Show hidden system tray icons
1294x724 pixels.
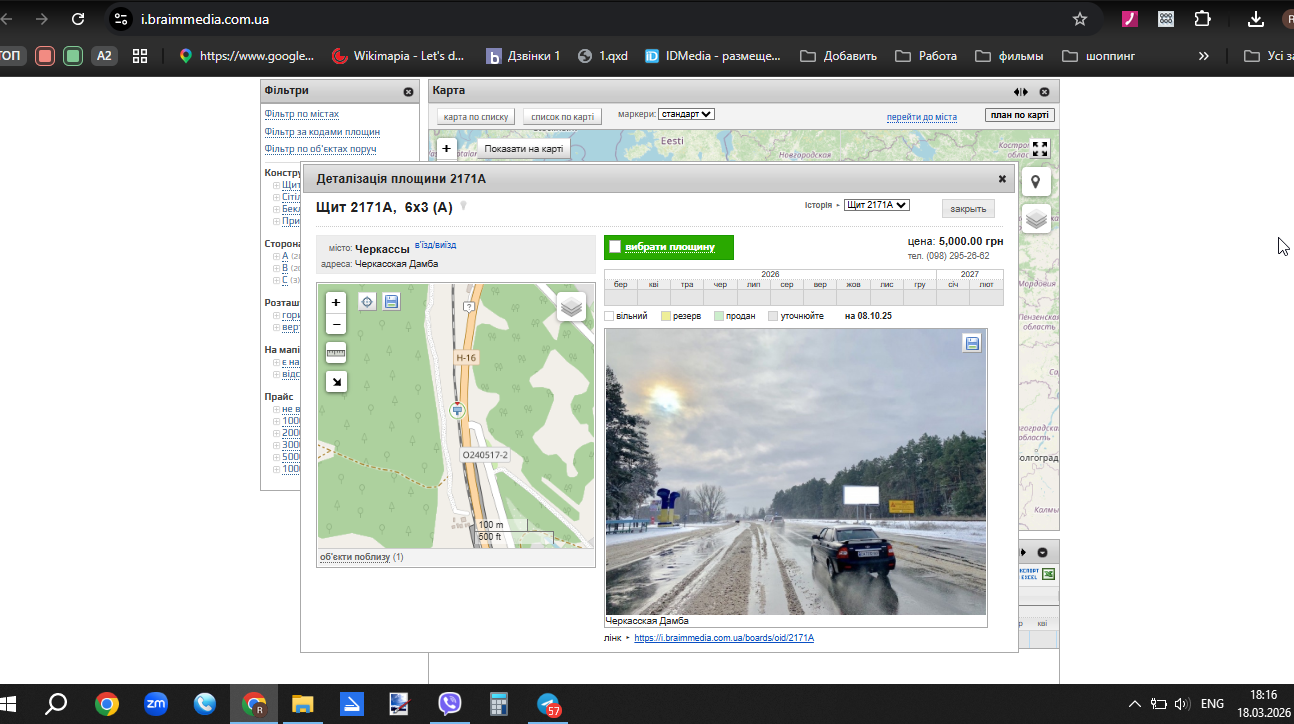pyautogui.click(x=1134, y=704)
